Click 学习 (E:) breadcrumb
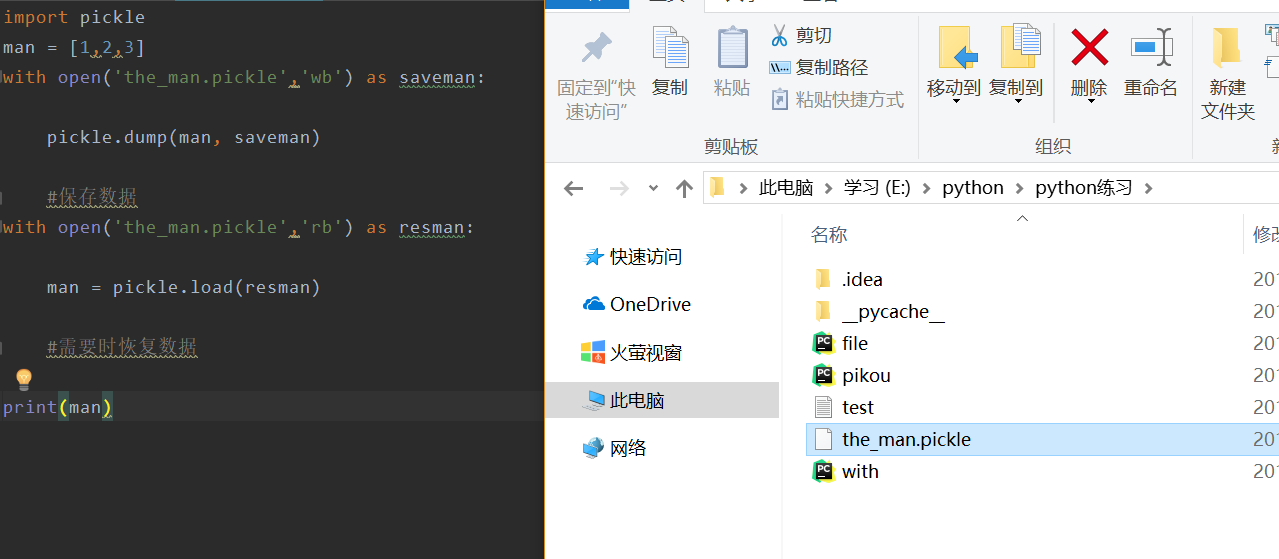Viewport: 1279px width, 559px height. click(877, 188)
